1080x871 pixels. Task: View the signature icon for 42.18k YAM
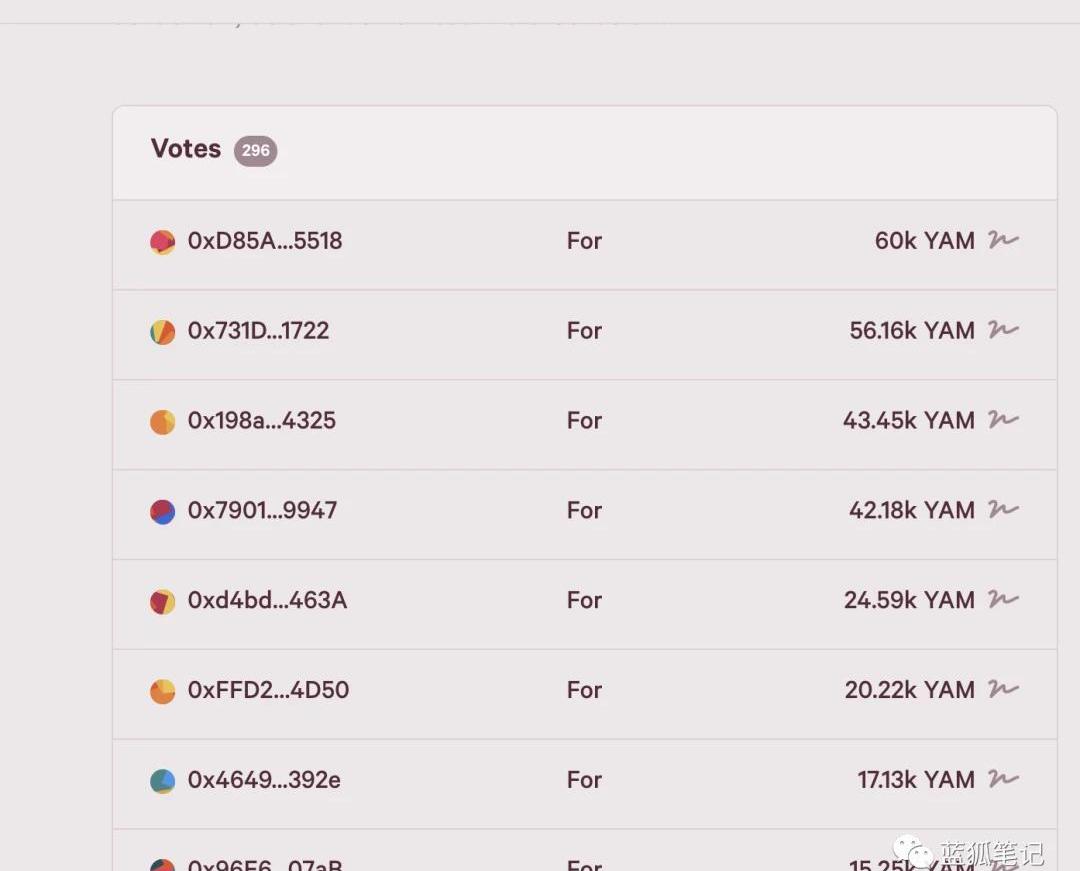pos(1003,509)
